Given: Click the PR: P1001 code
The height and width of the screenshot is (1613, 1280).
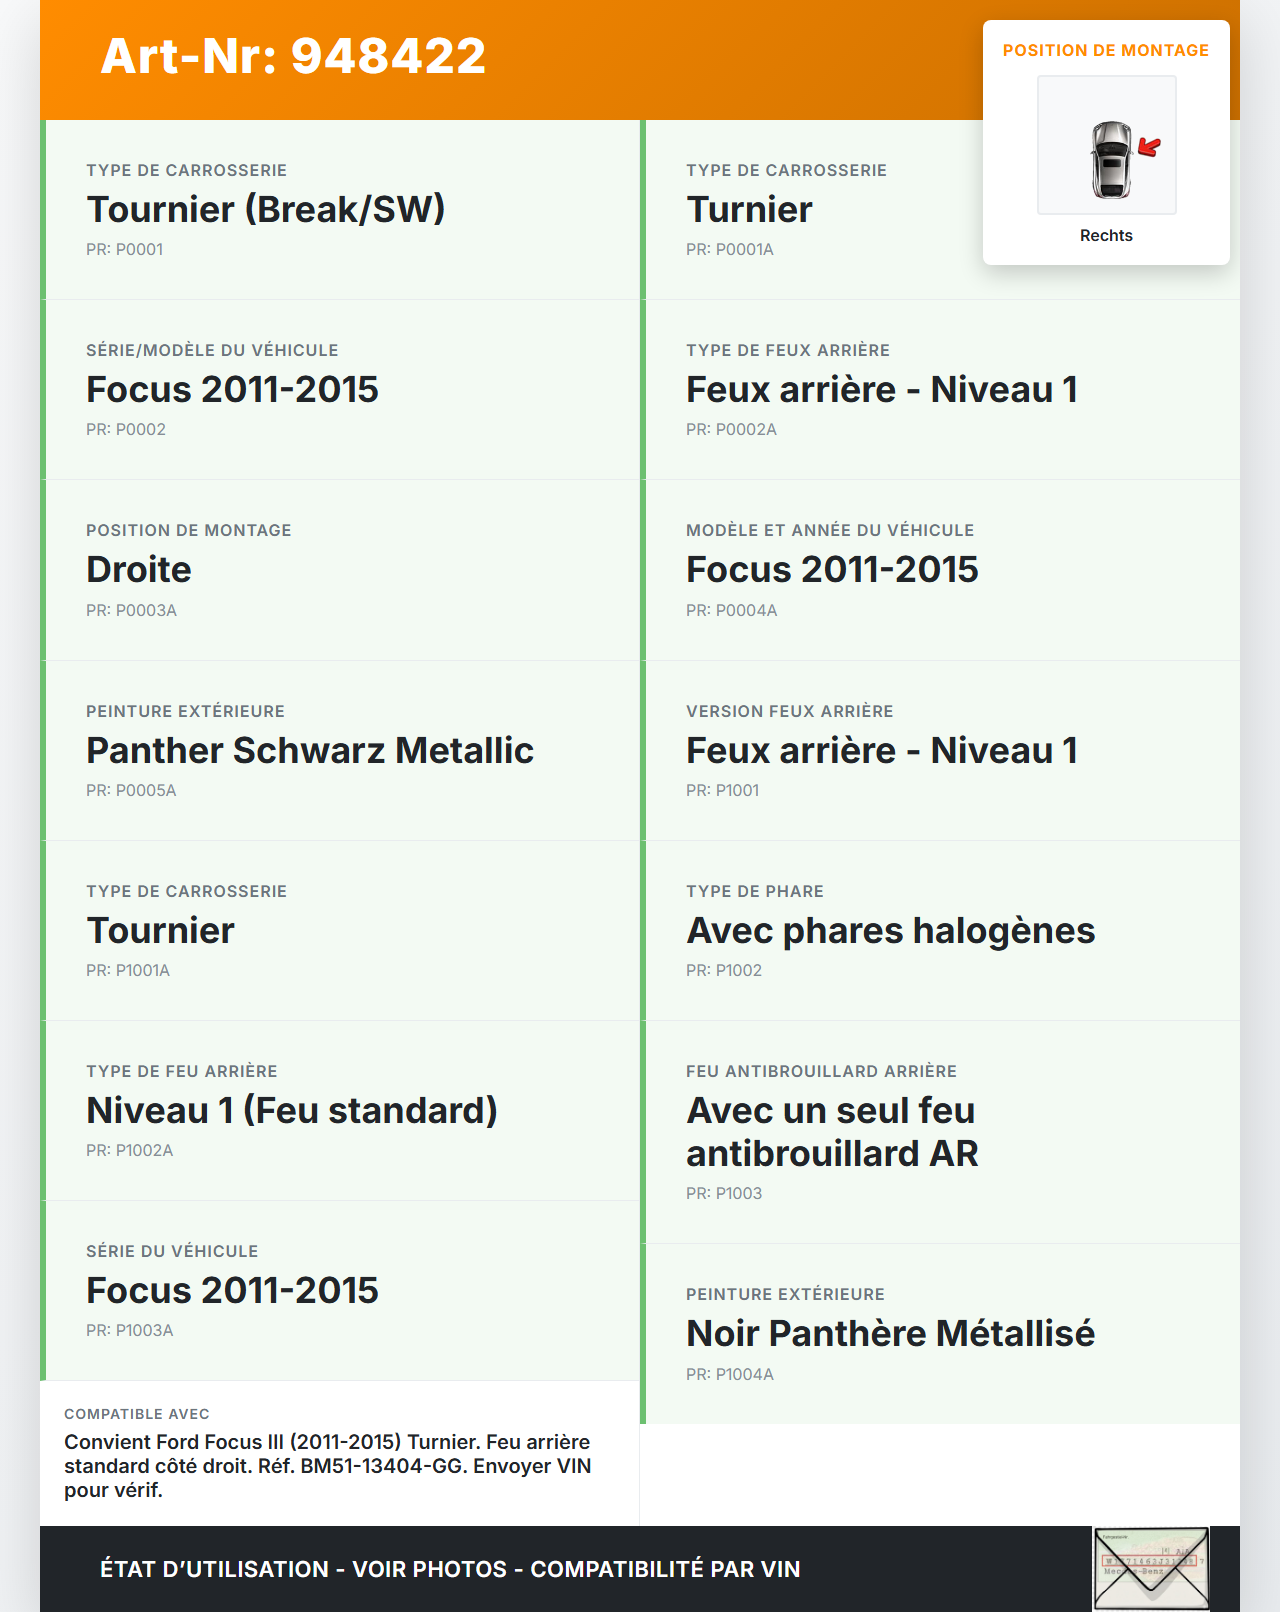Looking at the screenshot, I should (722, 791).
